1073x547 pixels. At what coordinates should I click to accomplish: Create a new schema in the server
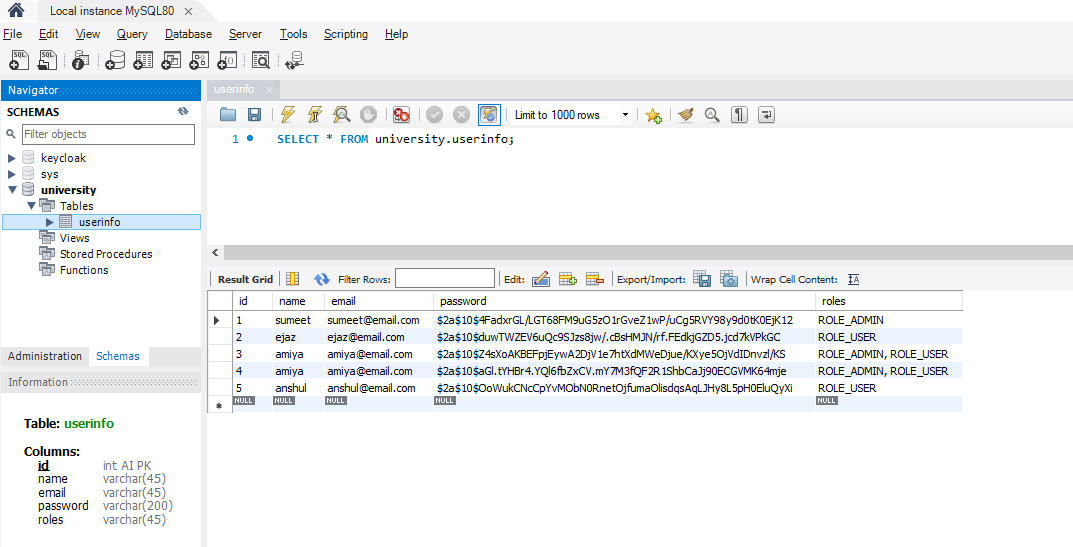116,60
